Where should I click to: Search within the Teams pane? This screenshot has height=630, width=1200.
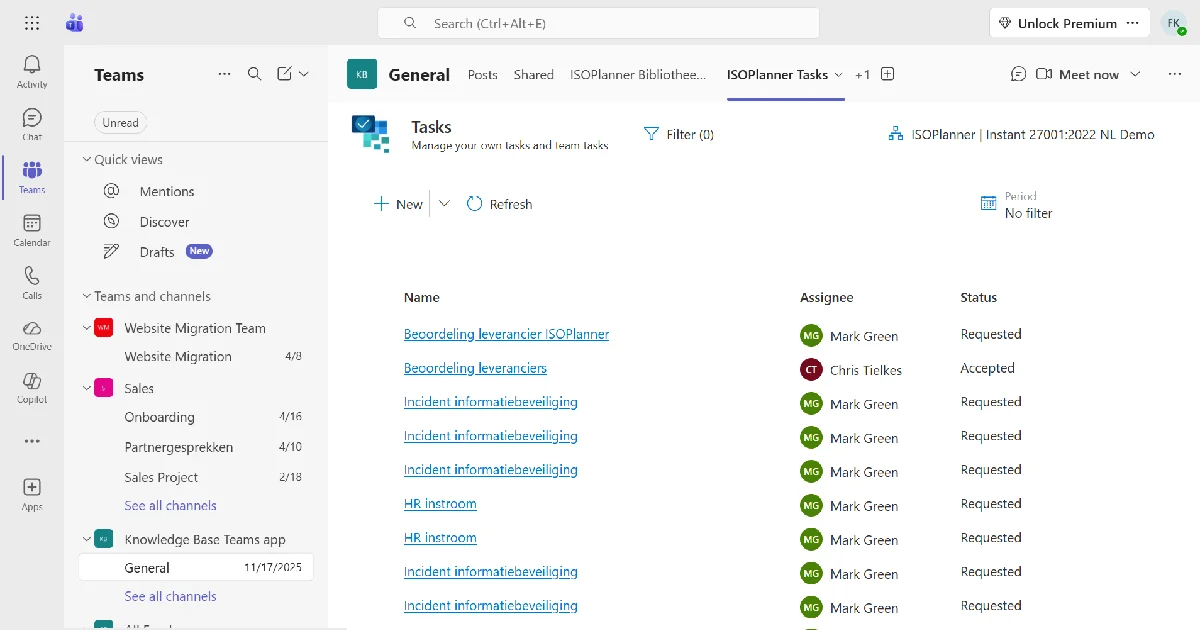[255, 74]
